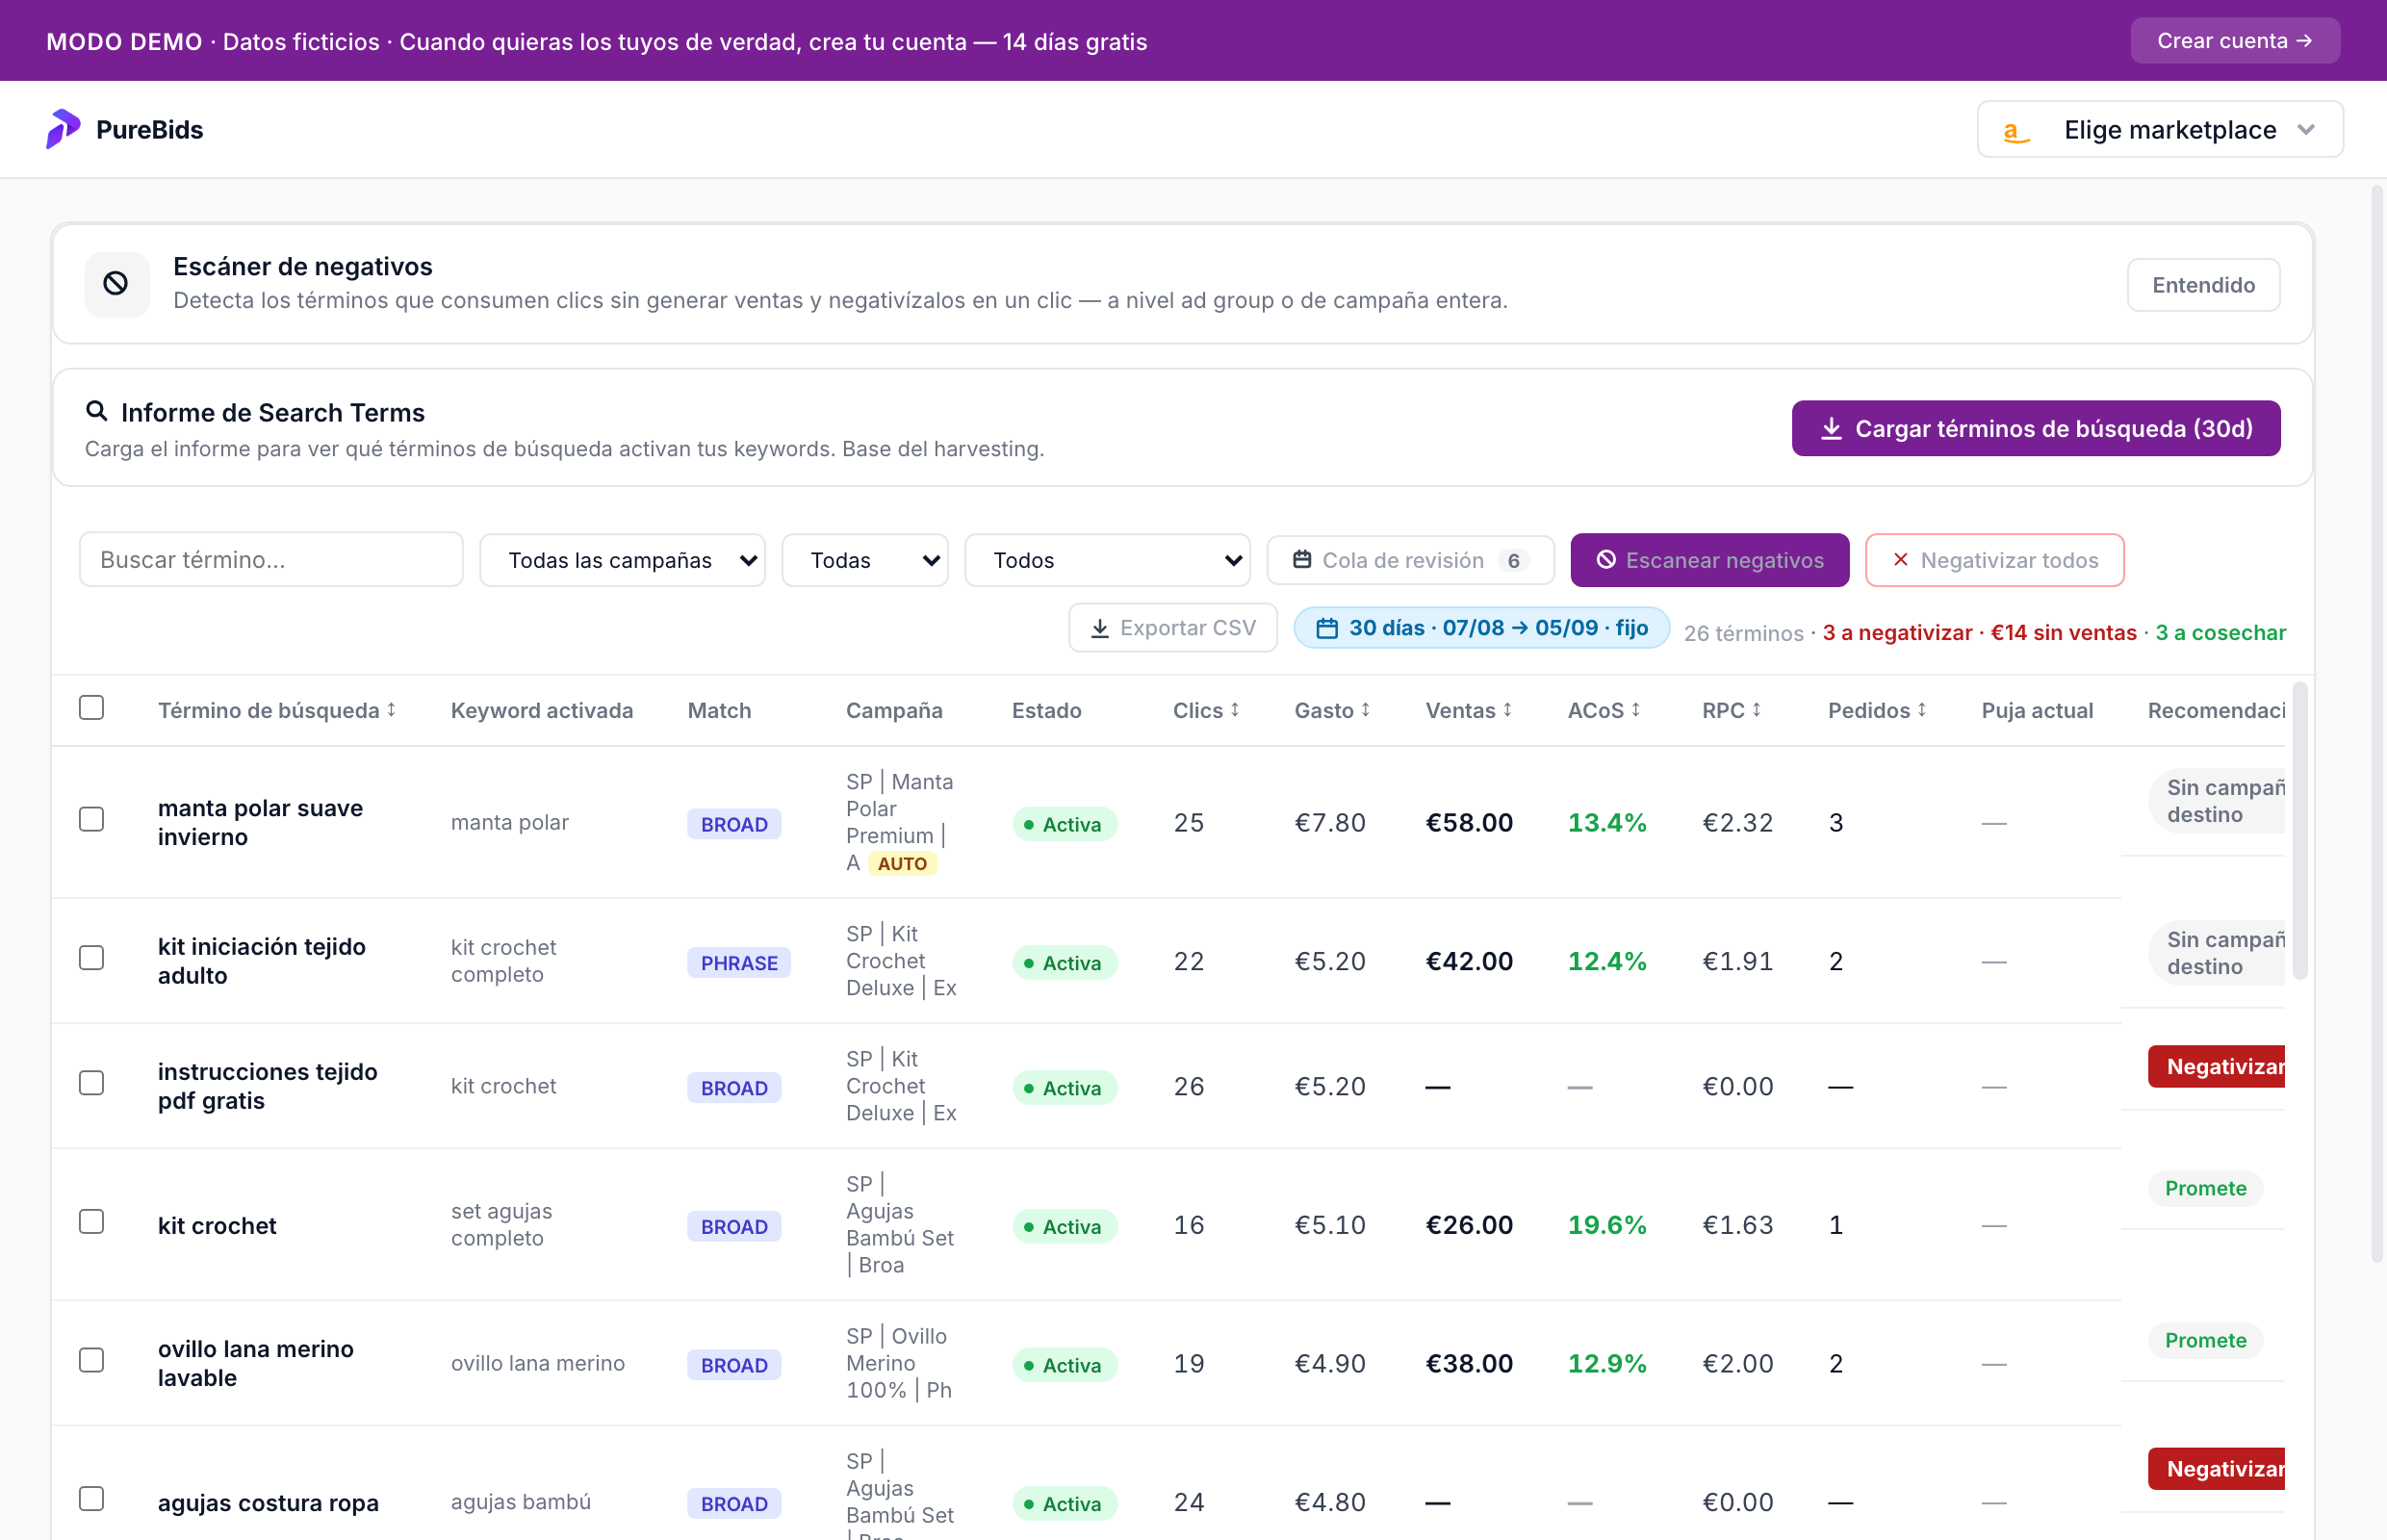Check the ovillo lana merino lavable row
The image size is (2387, 1540).
click(x=91, y=1360)
